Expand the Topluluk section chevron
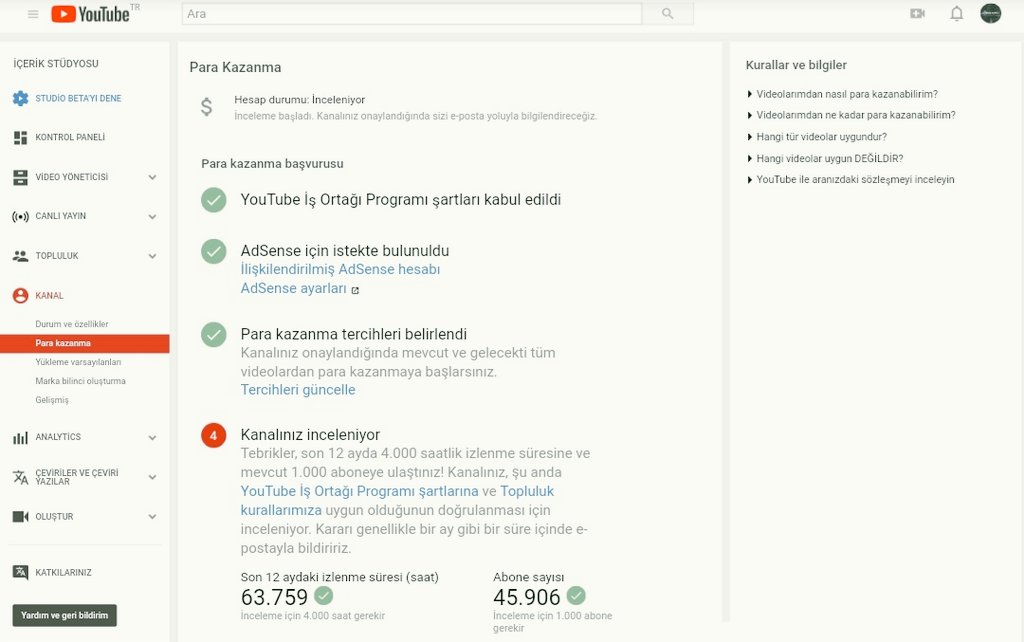The image size is (1024, 642). click(152, 256)
